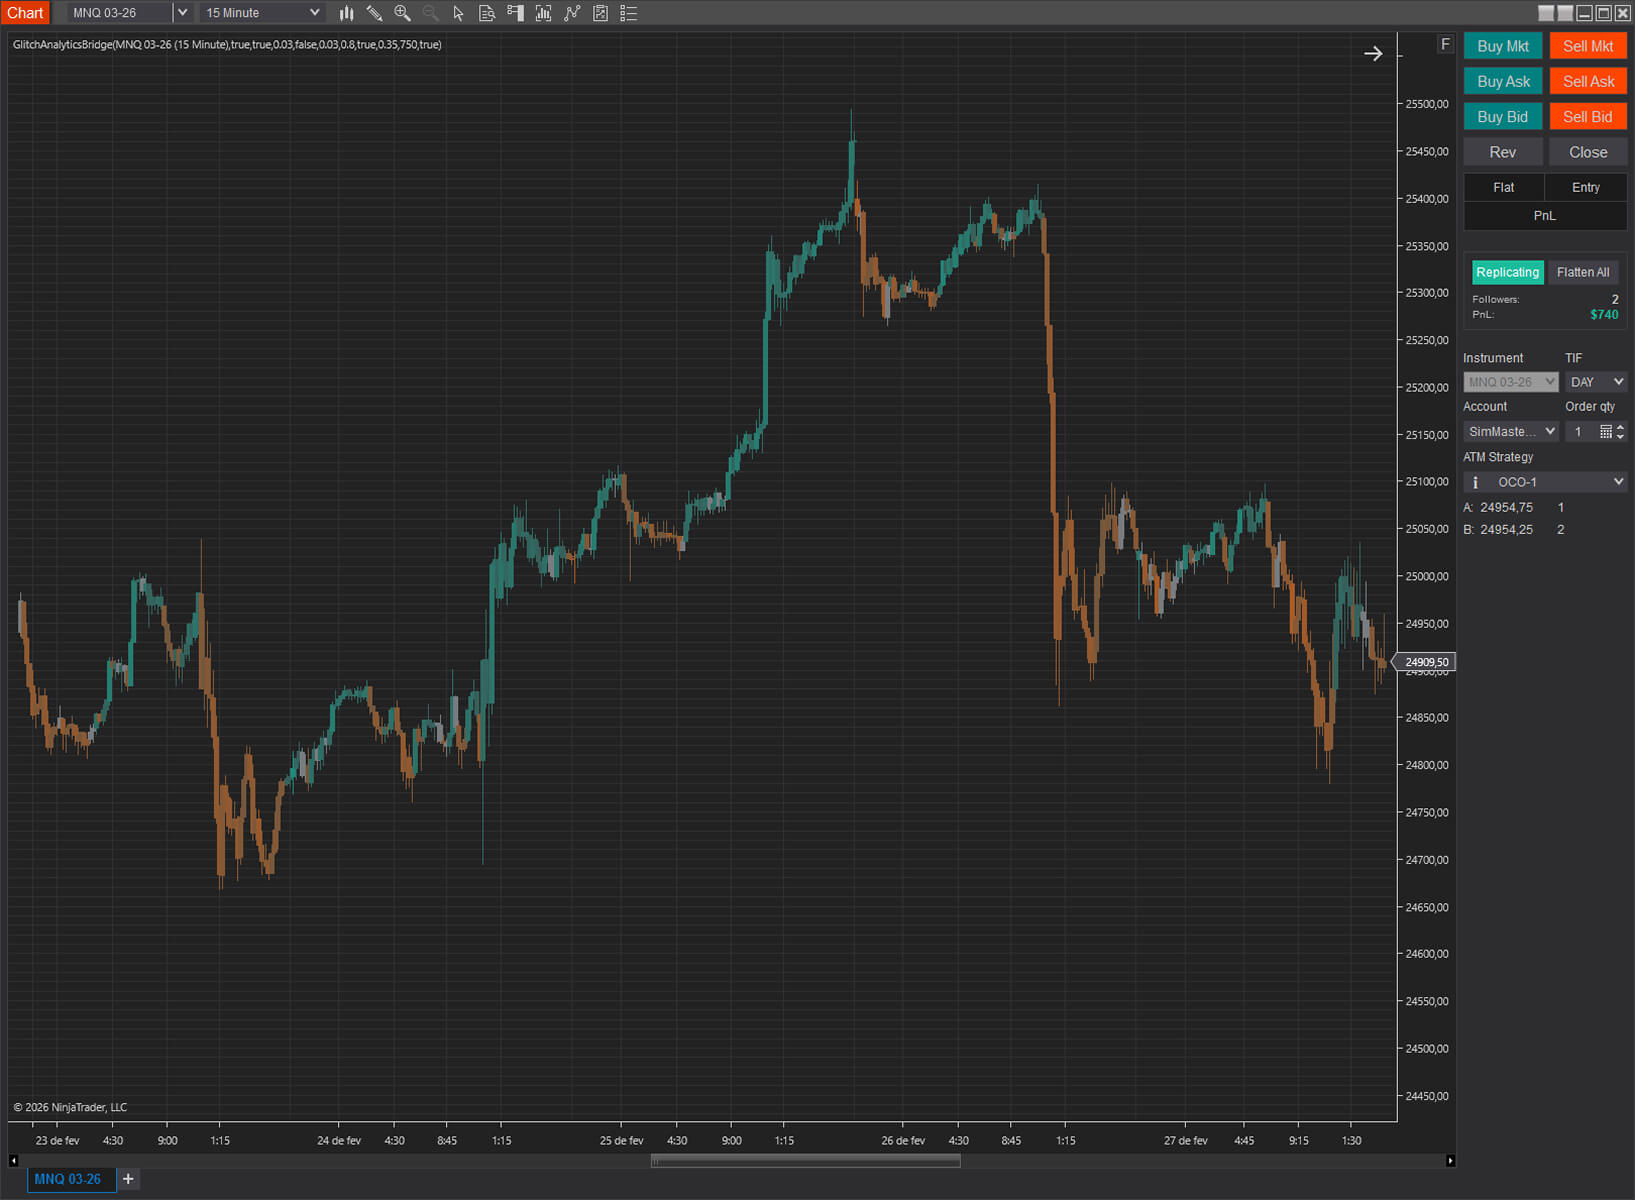Select the drawing tools pencil icon
The image size is (1635, 1200).
[374, 13]
